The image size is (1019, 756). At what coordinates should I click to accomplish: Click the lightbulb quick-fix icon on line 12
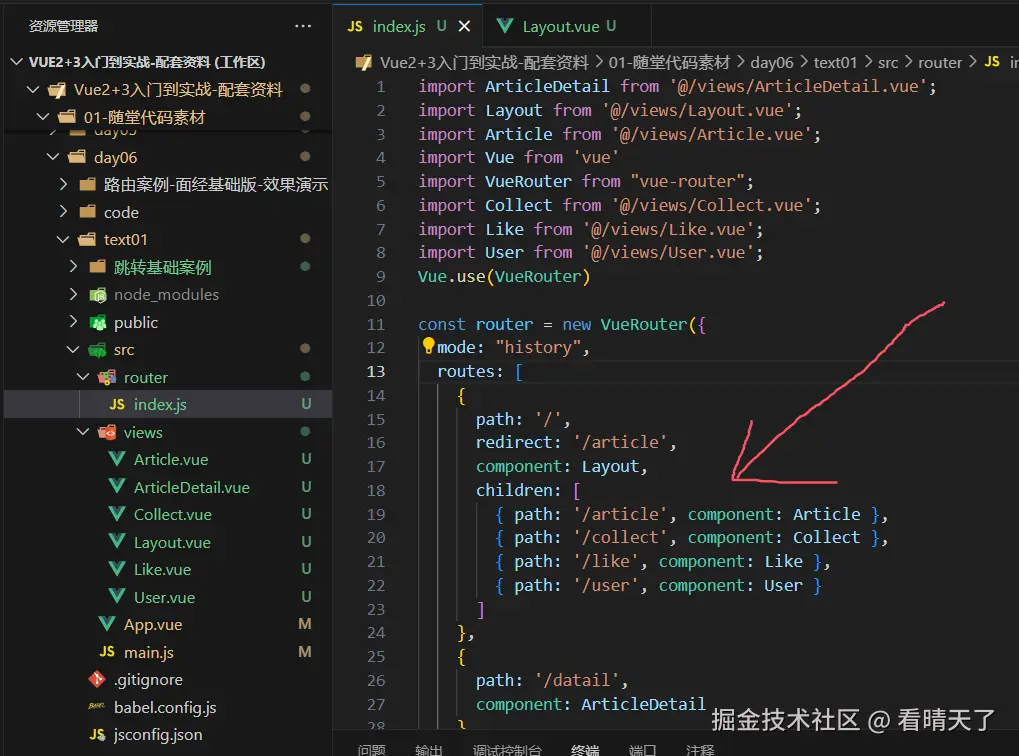pyautogui.click(x=428, y=346)
